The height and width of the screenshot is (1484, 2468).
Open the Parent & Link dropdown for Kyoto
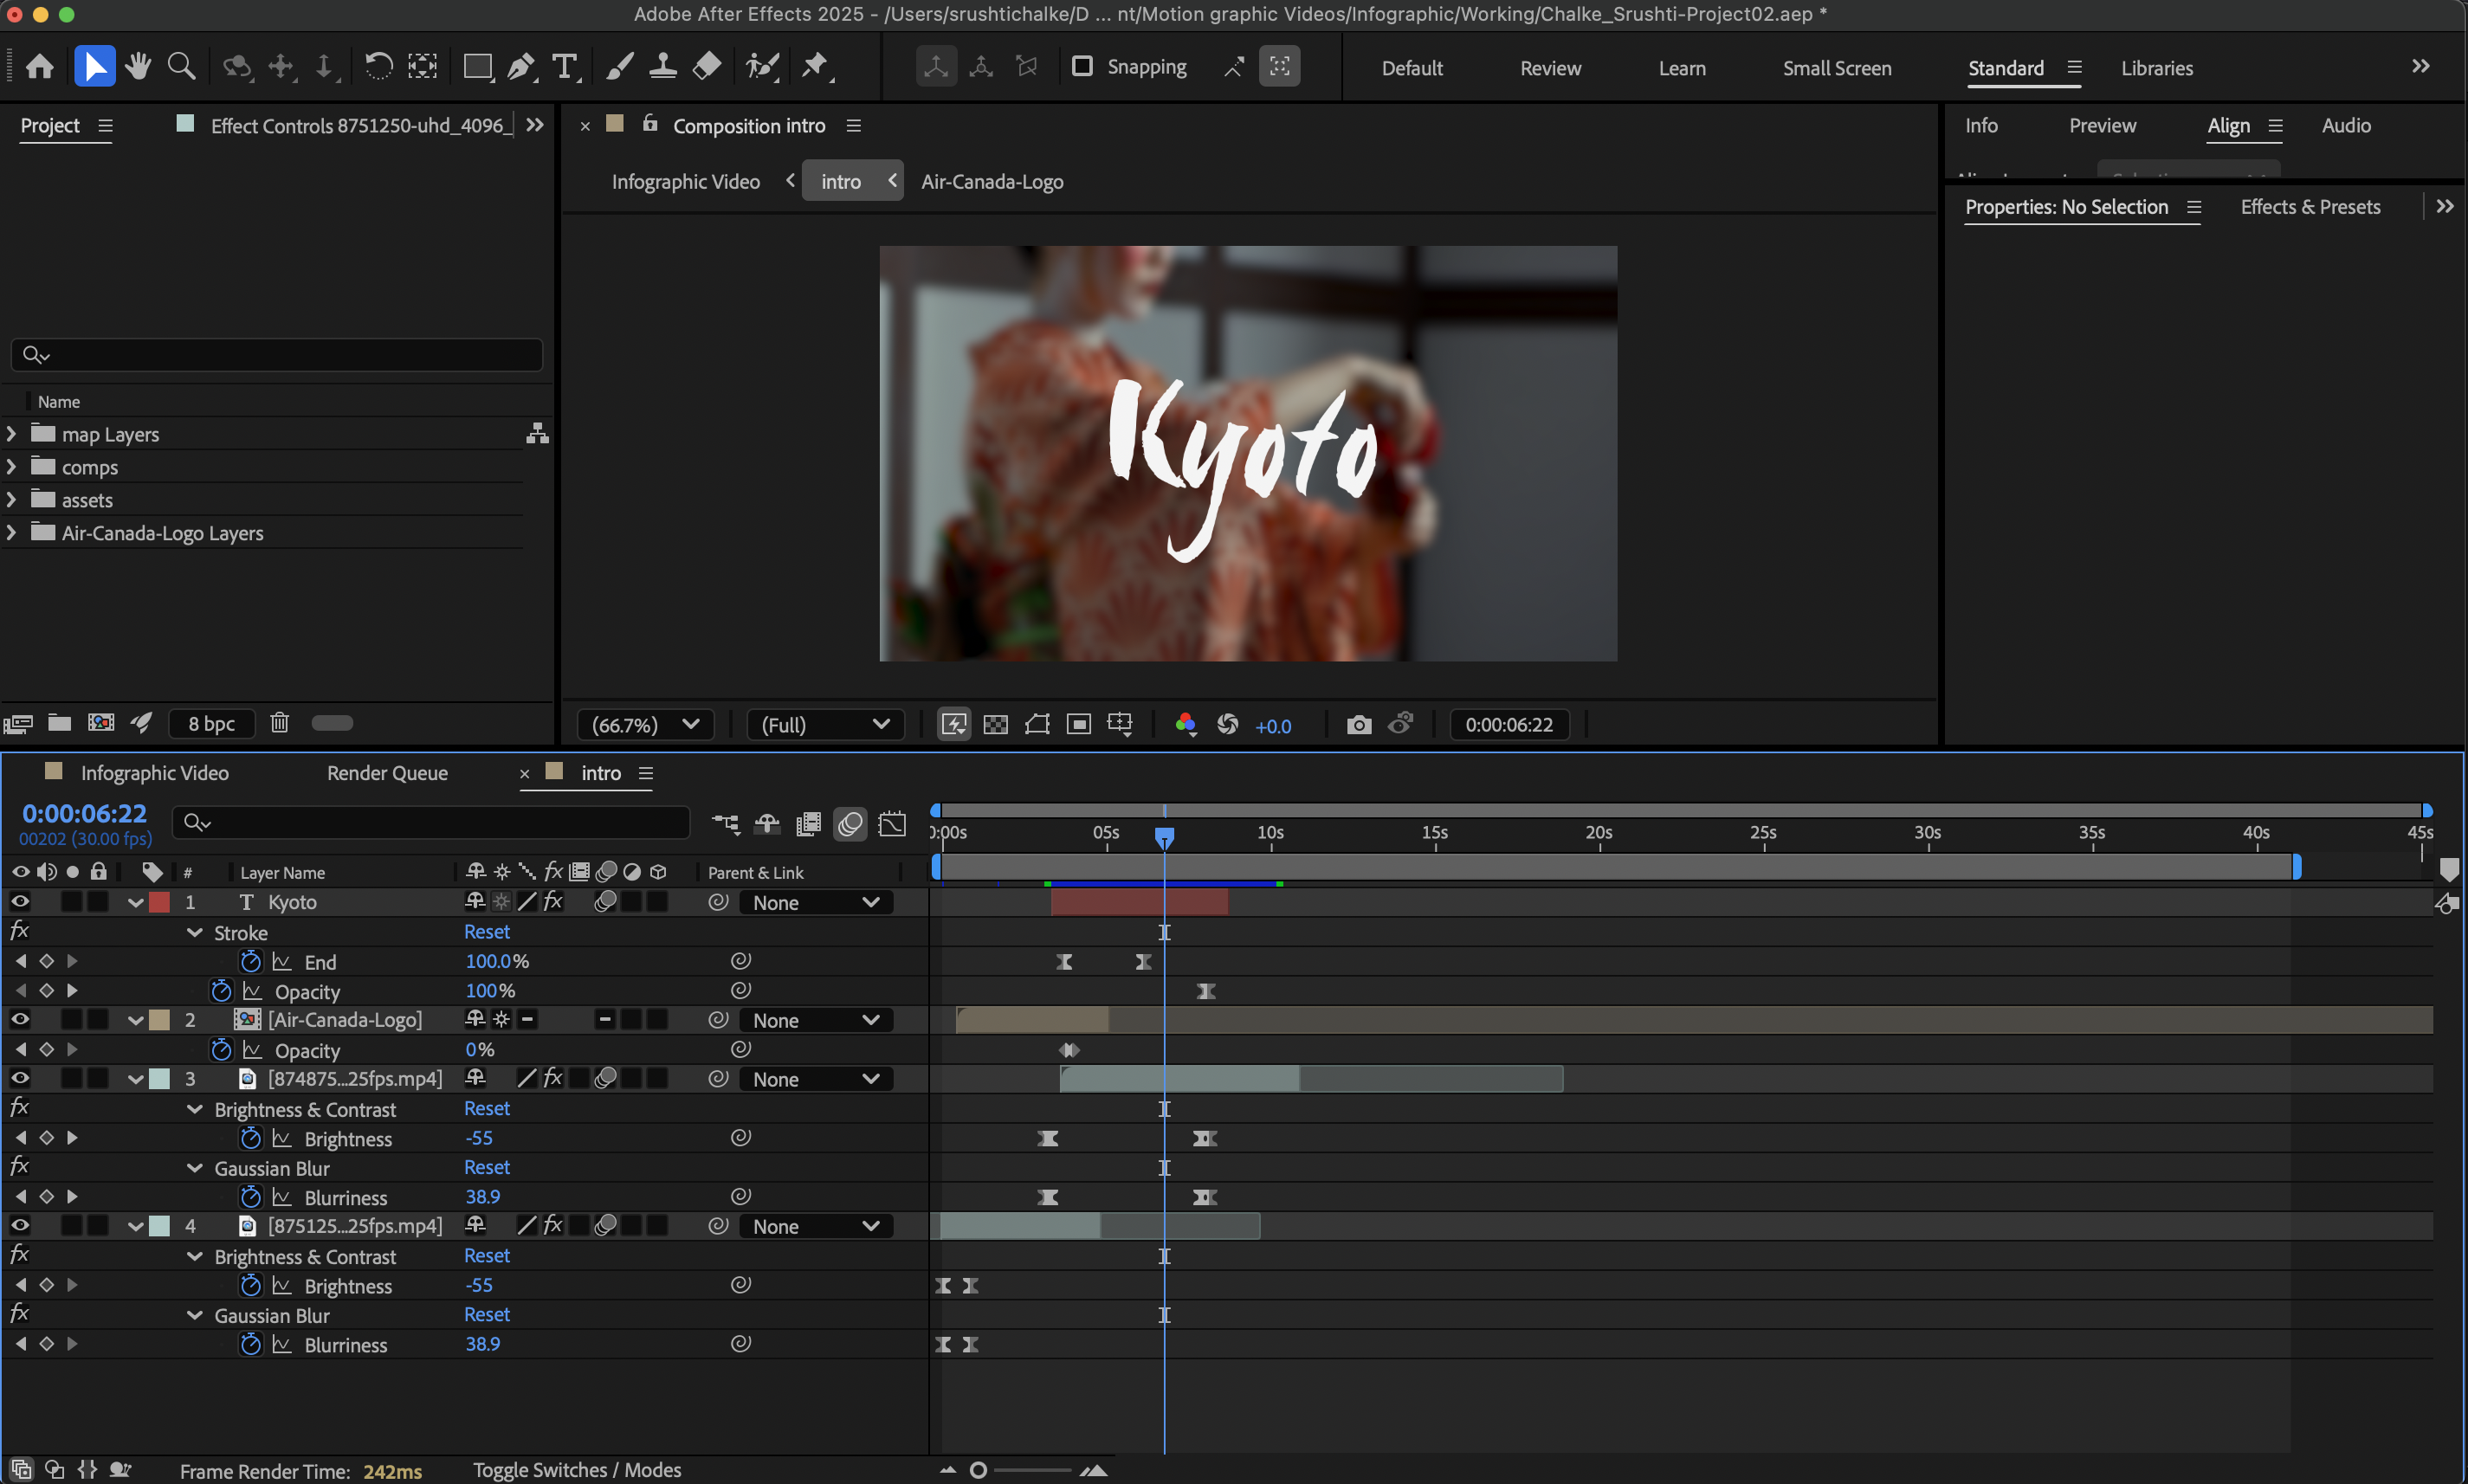pos(815,901)
